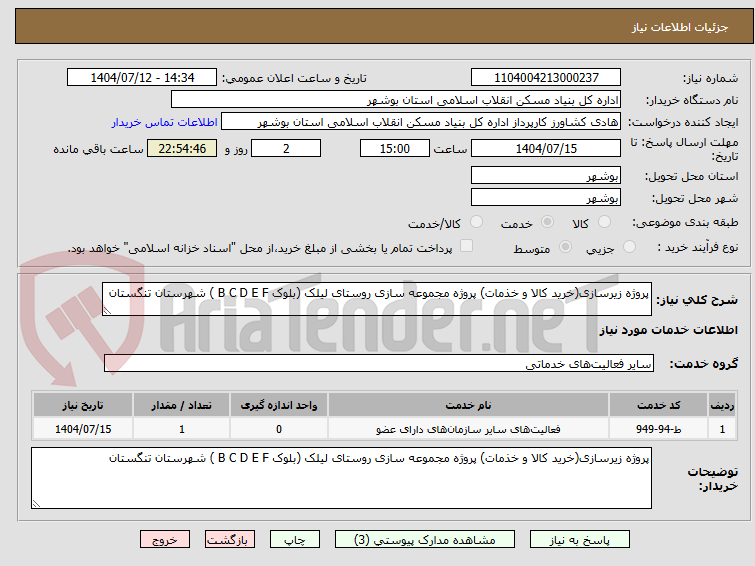Click the تعداد / مقدار column header

pyautogui.click(x=182, y=405)
